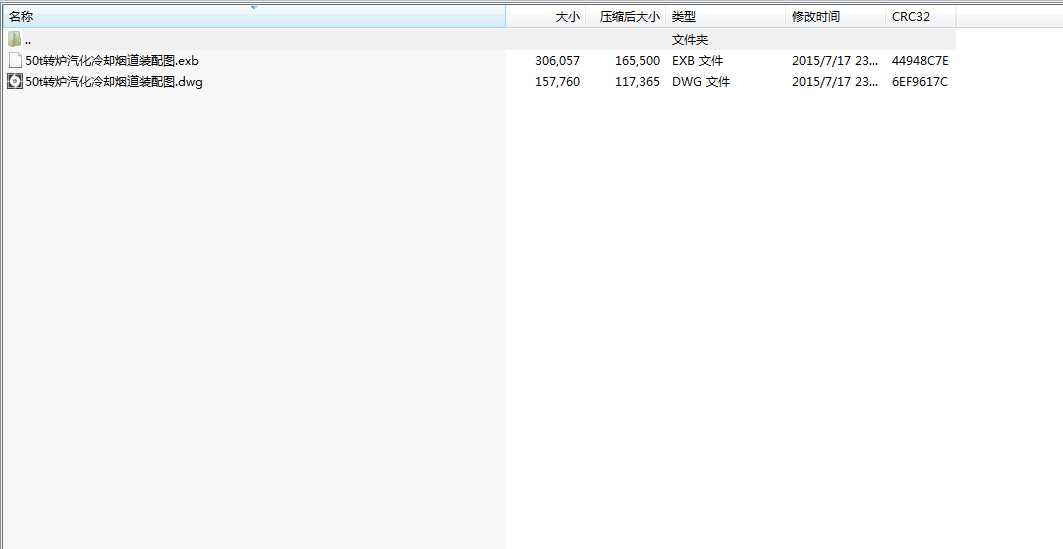Image resolution: width=1063 pixels, height=549 pixels.
Task: Select 50t转炉汽化冷却烟道装配图.exb file name
Action: 112,61
